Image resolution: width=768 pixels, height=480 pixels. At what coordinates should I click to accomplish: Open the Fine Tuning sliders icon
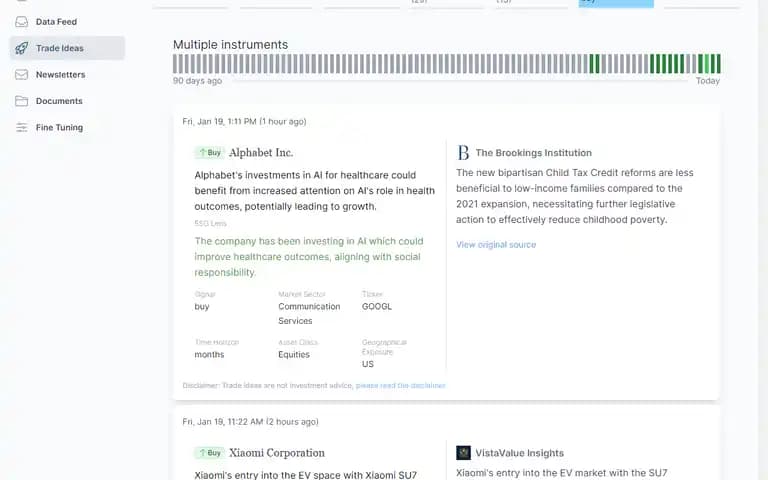(21, 127)
